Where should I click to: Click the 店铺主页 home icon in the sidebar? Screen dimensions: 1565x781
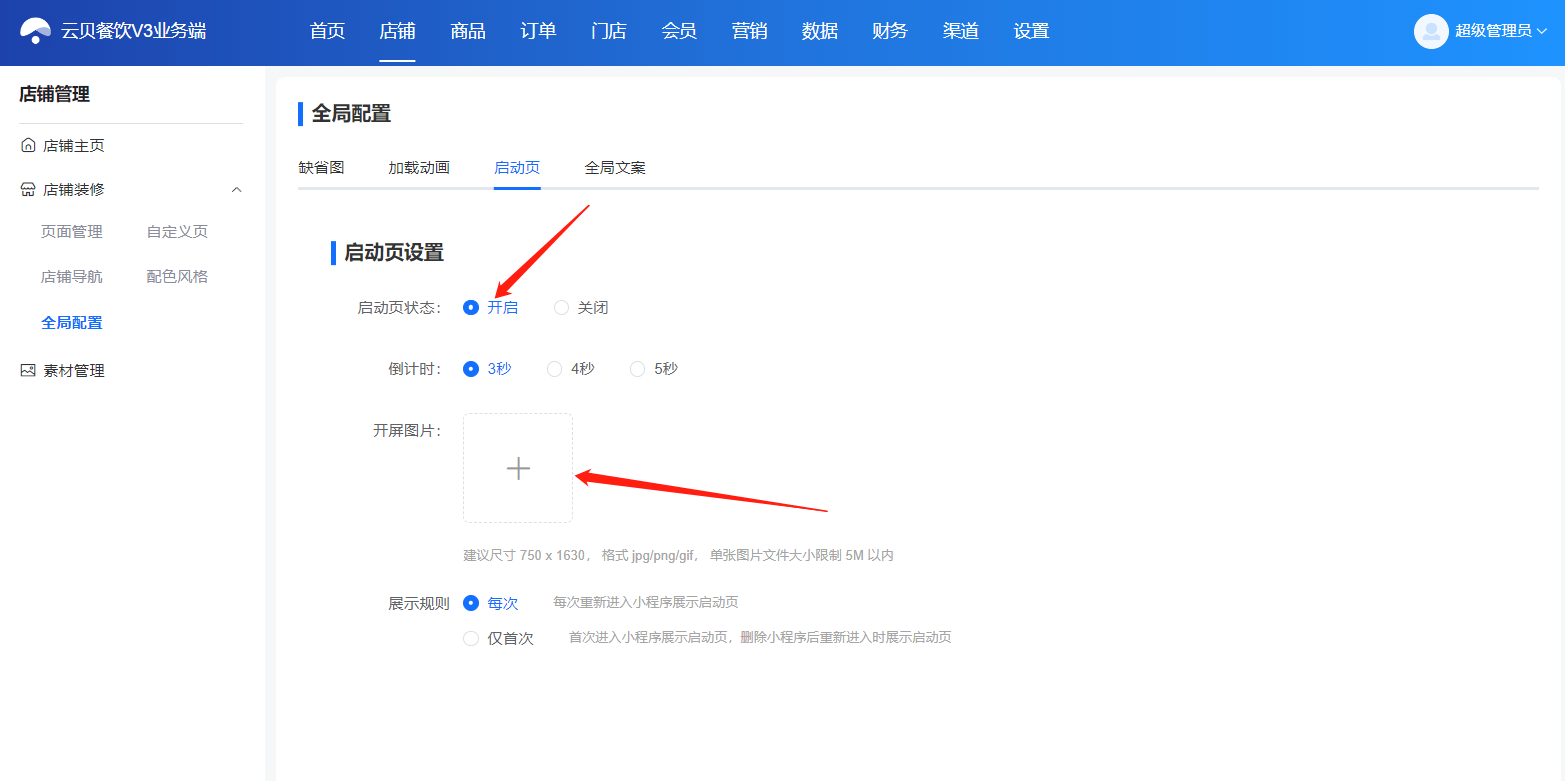28,146
